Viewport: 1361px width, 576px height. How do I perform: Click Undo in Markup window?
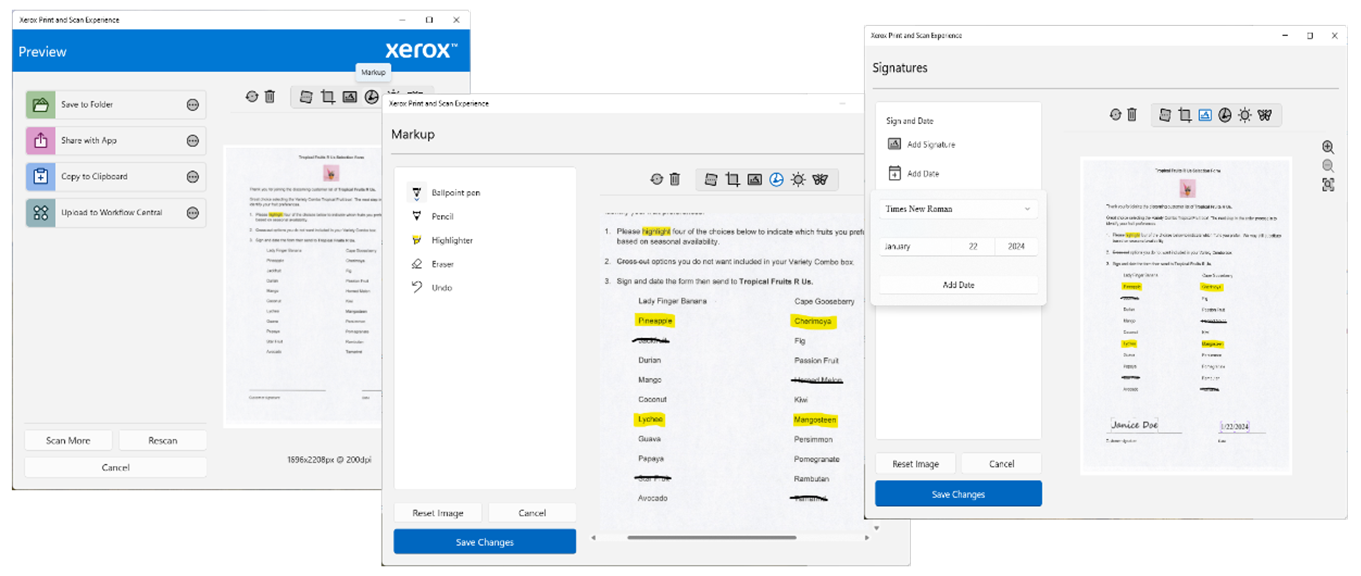point(431,288)
